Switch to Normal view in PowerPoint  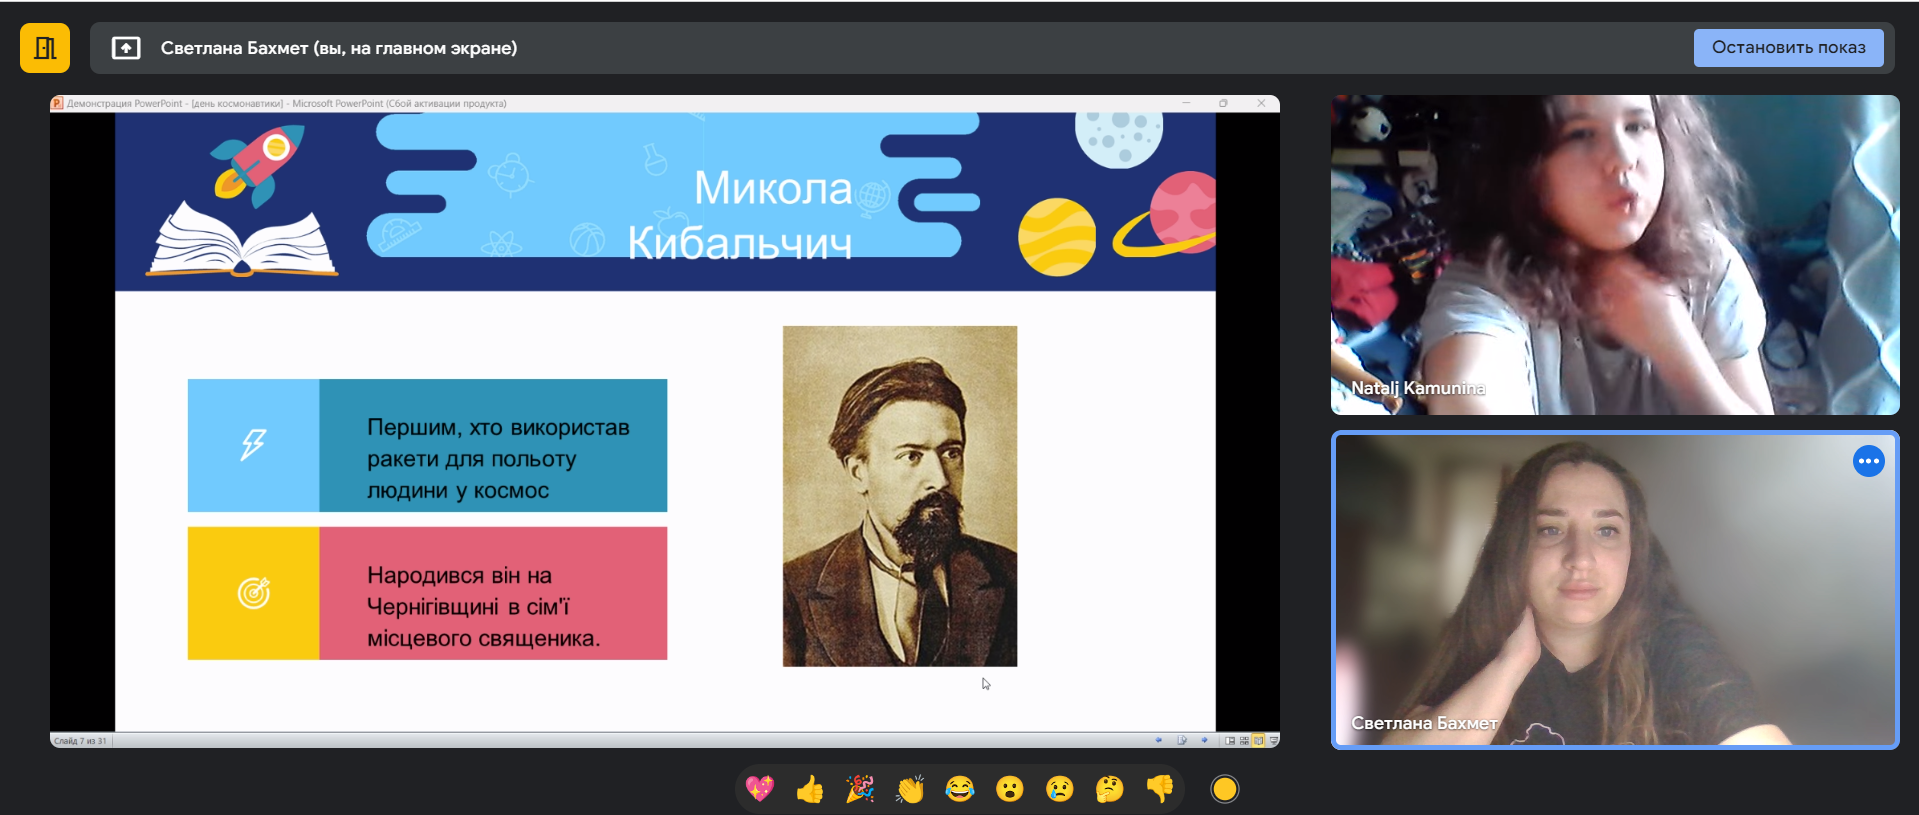pos(1230,740)
